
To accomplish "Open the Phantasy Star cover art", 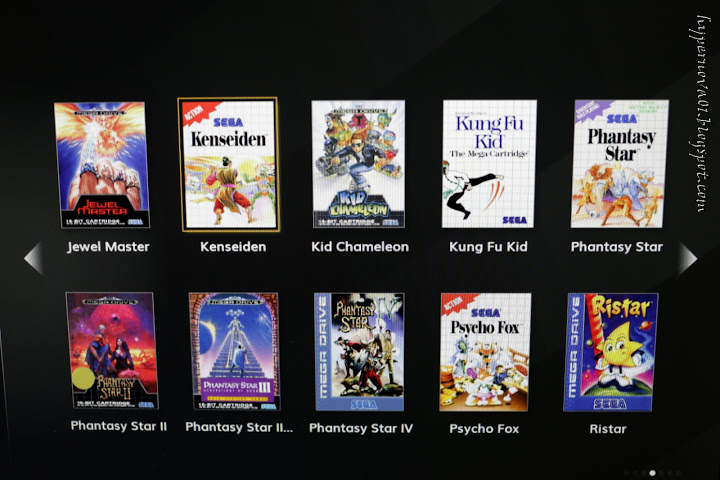I will [x=620, y=164].
